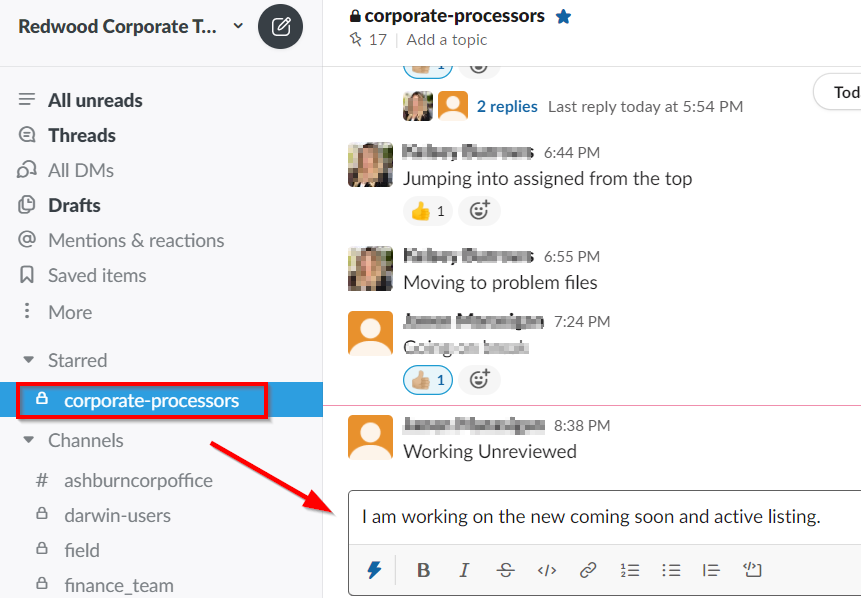The image size is (861, 598).
Task: Start an ordered numbered list
Action: click(x=630, y=570)
